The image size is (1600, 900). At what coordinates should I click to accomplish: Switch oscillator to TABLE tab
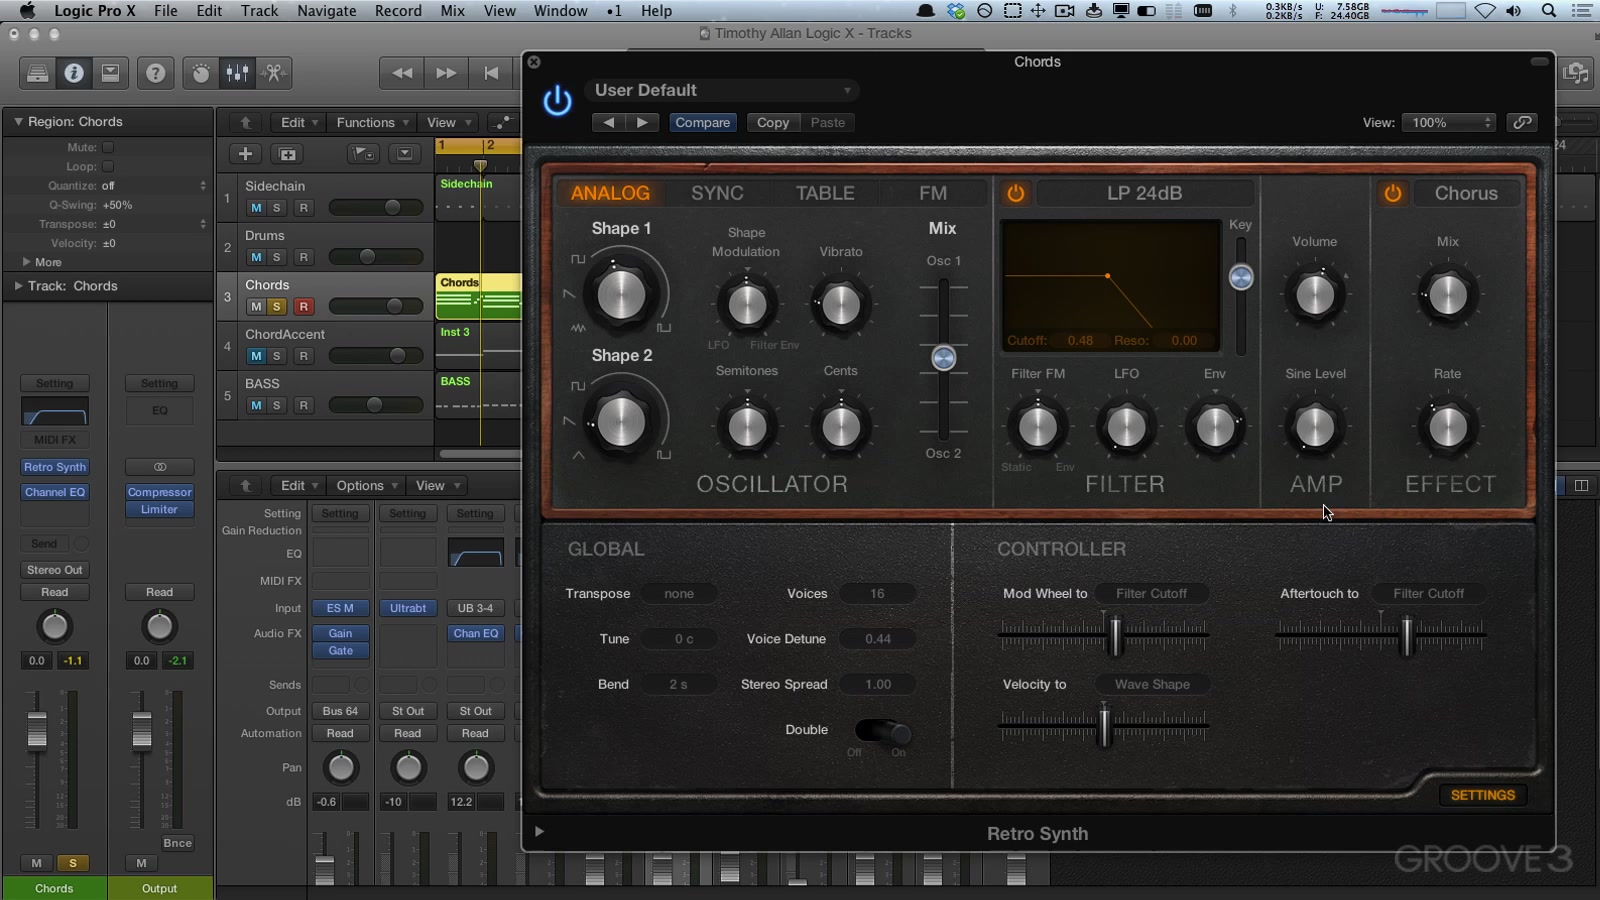[825, 193]
